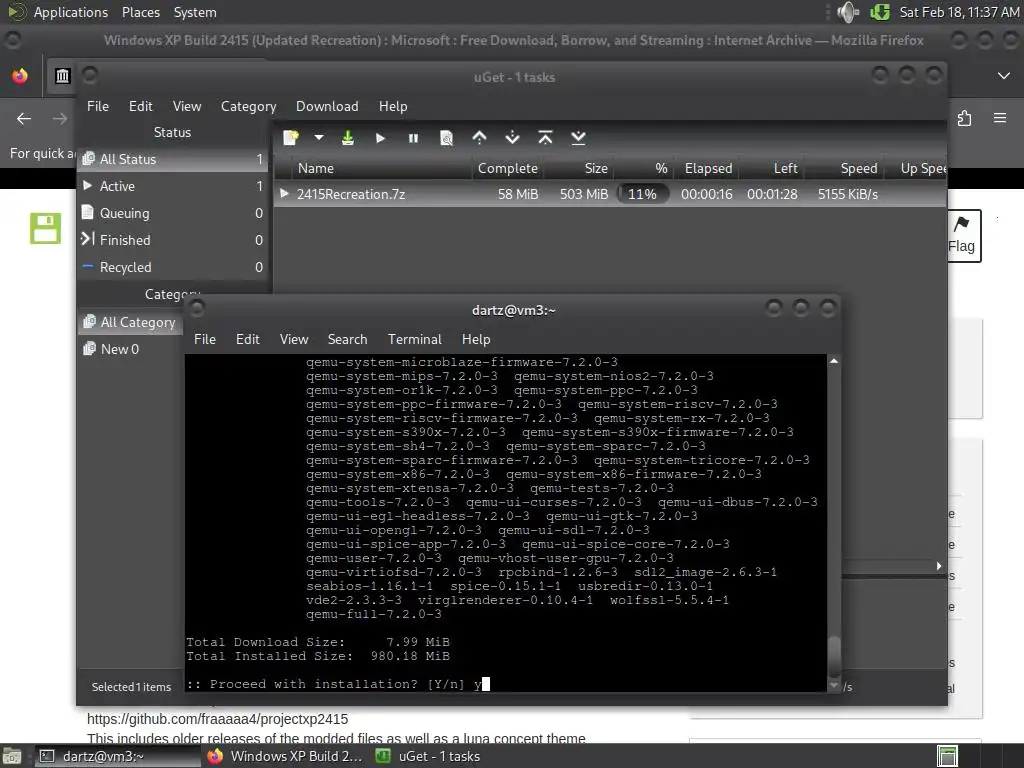Viewport: 1024px width, 768px height.
Task: Sort uGet list by Size column header
Action: 579,168
